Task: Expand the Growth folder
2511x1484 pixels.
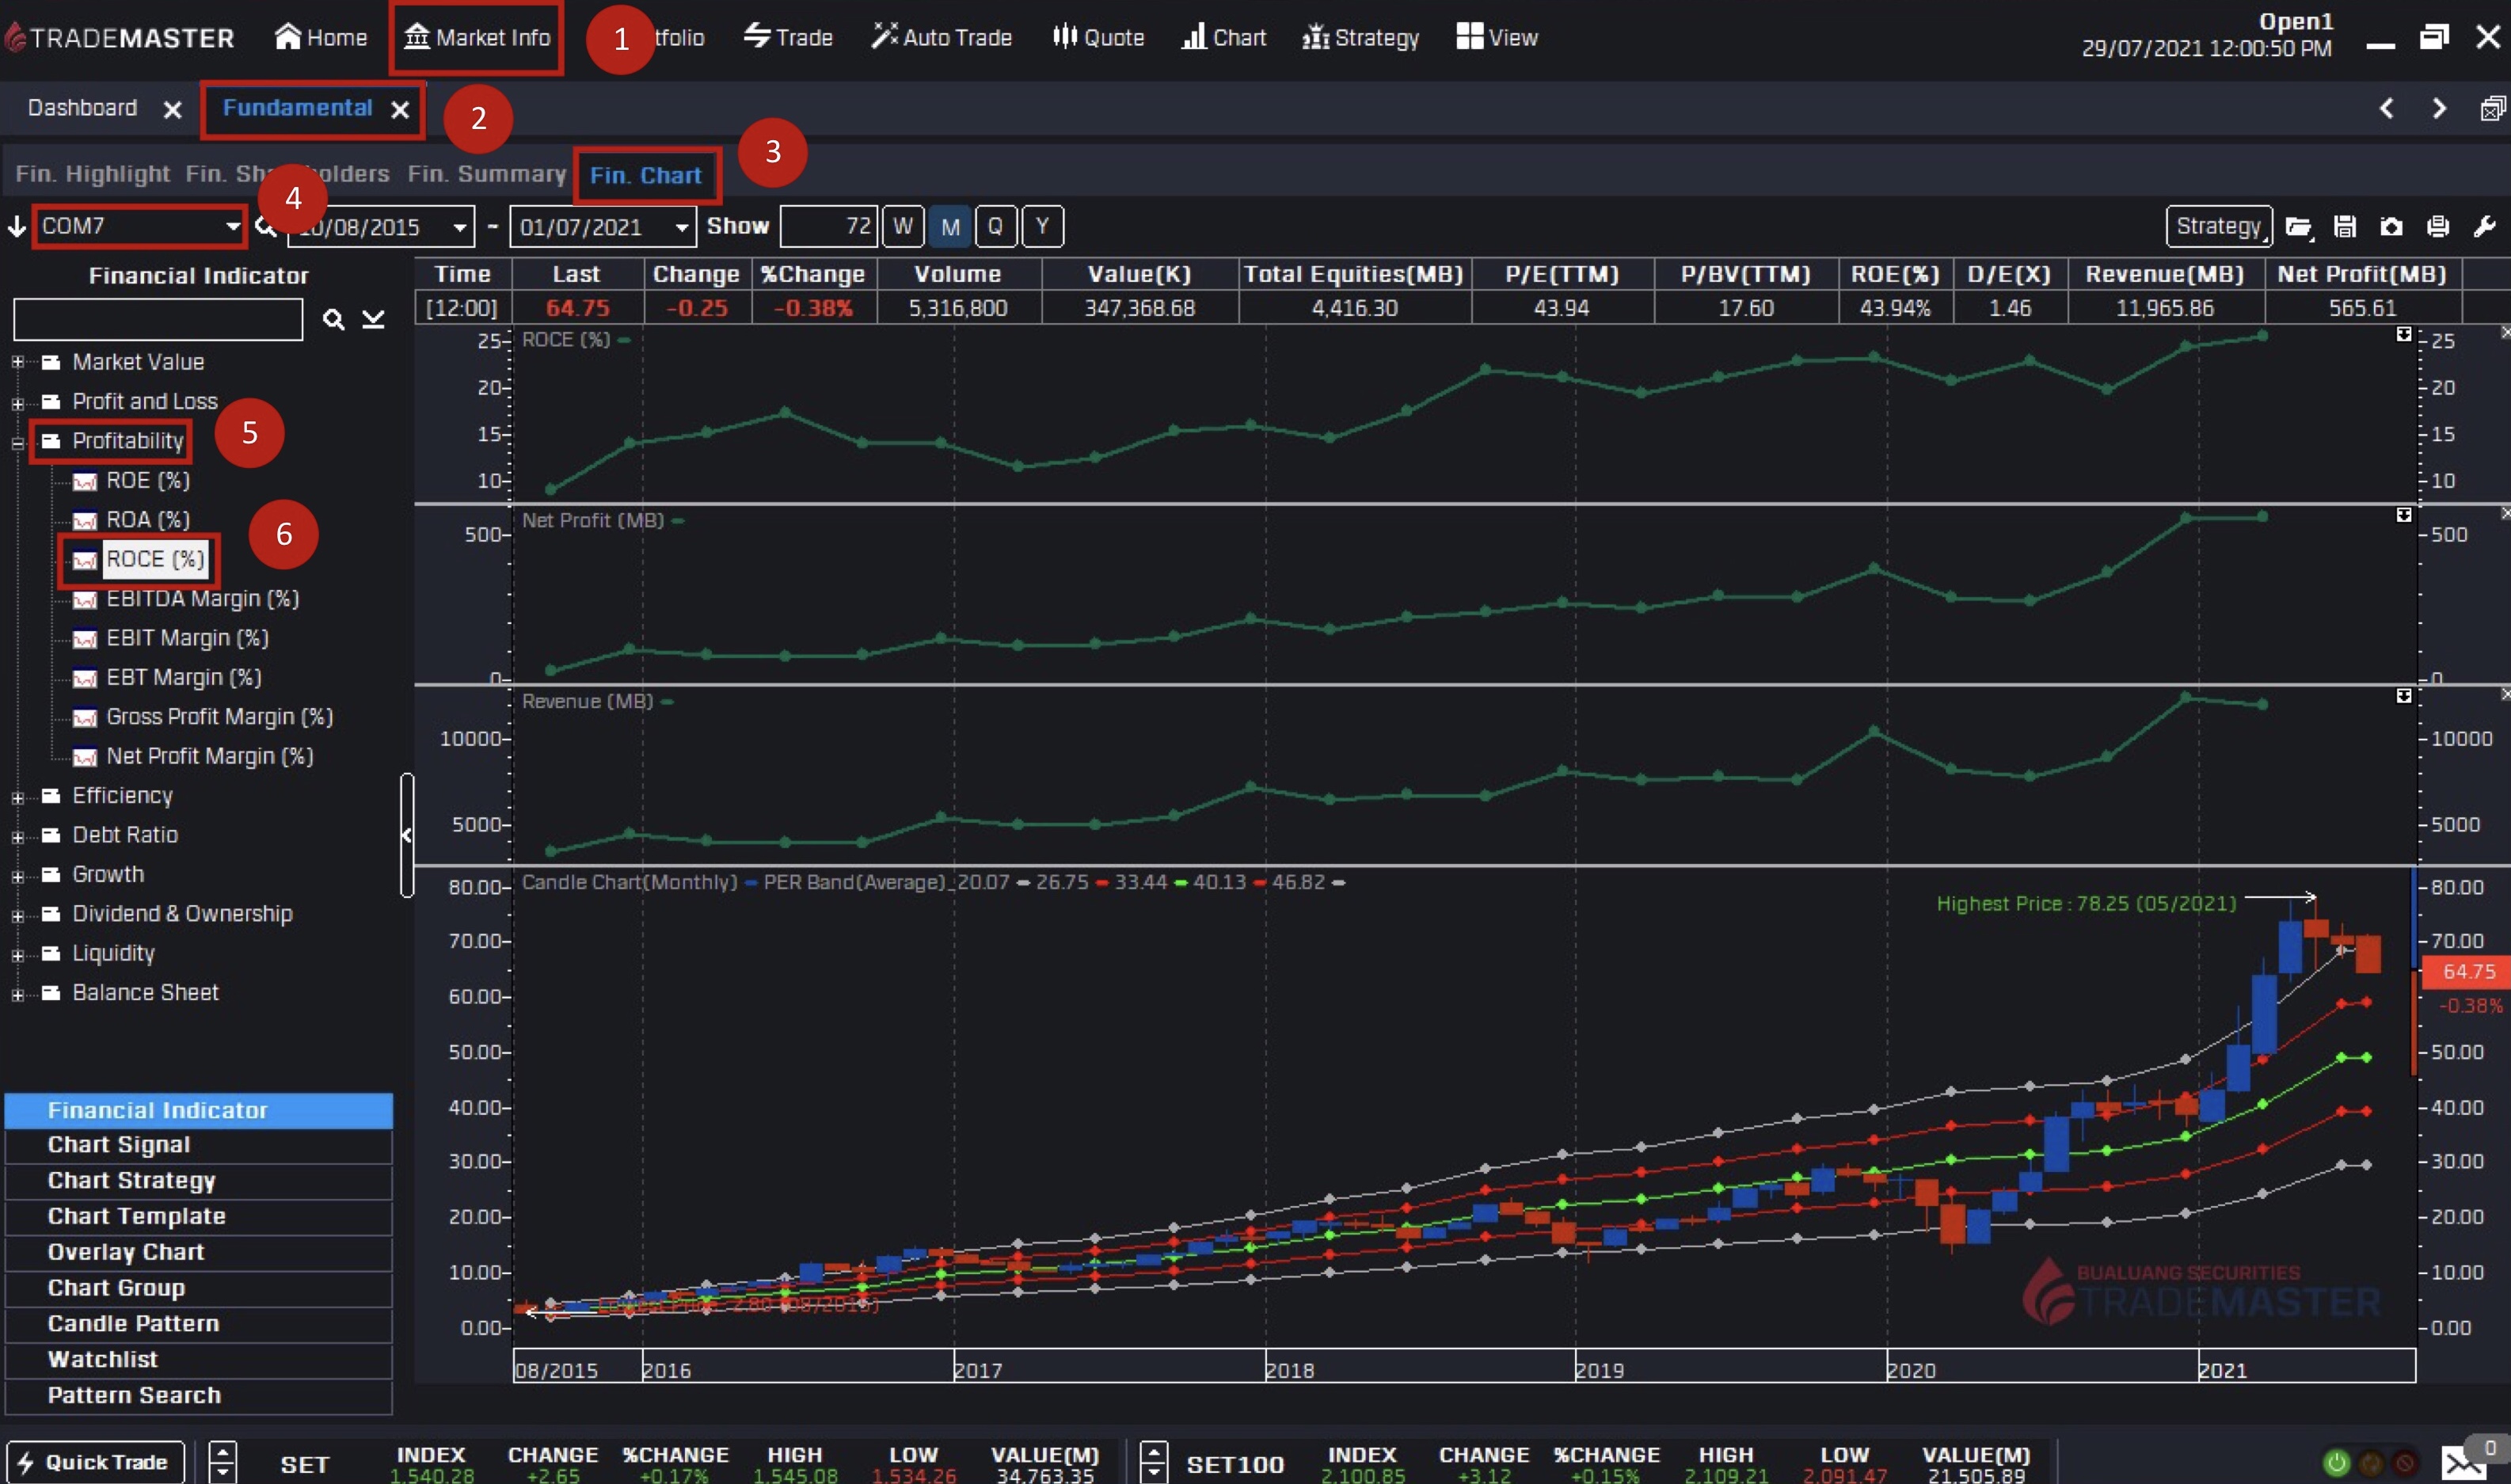Action: point(17,876)
